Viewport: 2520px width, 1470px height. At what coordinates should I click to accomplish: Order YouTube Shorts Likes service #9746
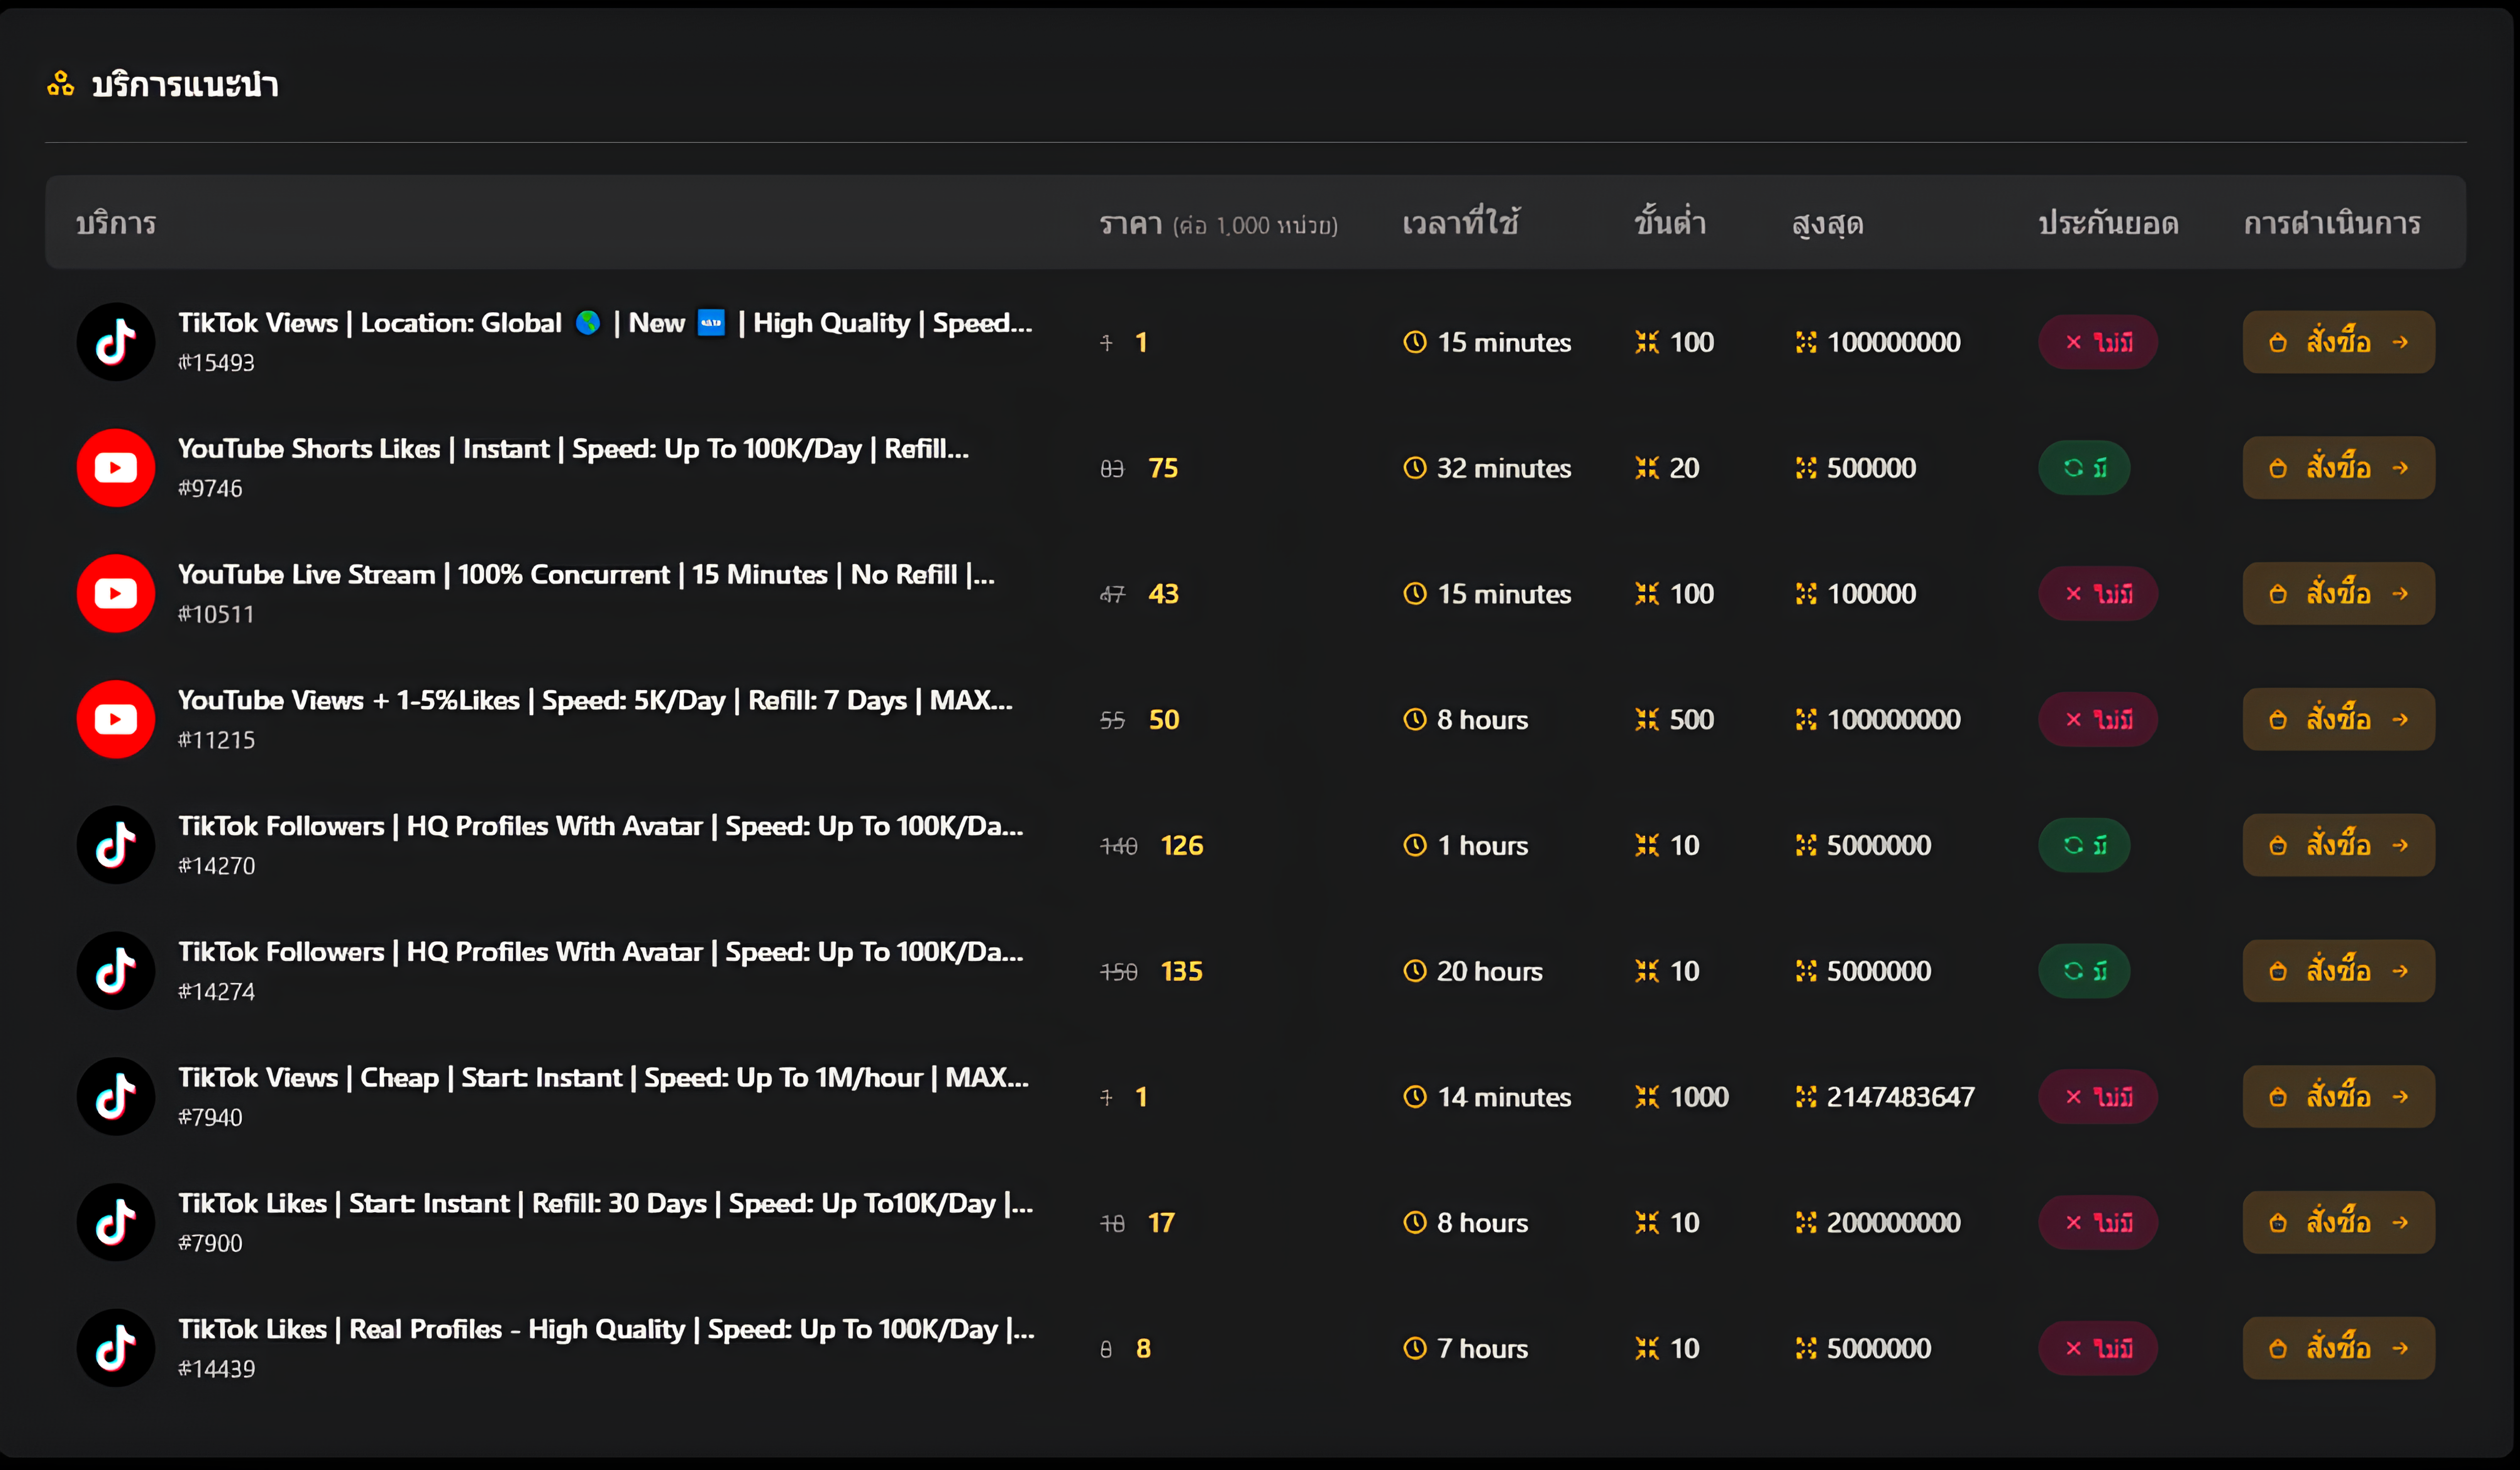(x=2338, y=468)
